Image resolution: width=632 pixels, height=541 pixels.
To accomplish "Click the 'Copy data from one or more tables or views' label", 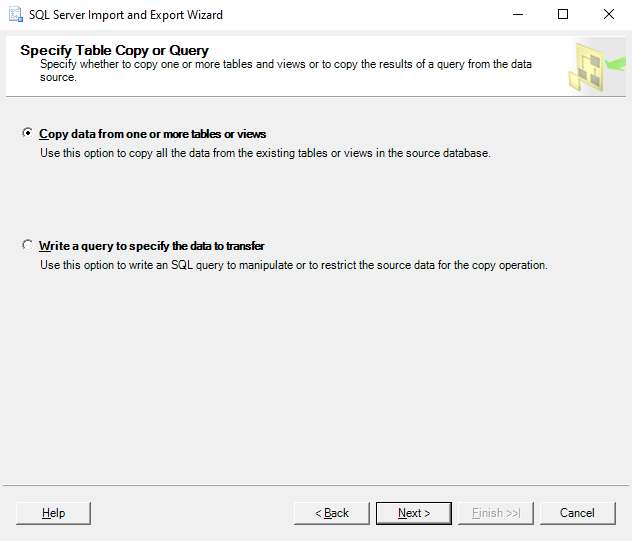I will [152, 134].
